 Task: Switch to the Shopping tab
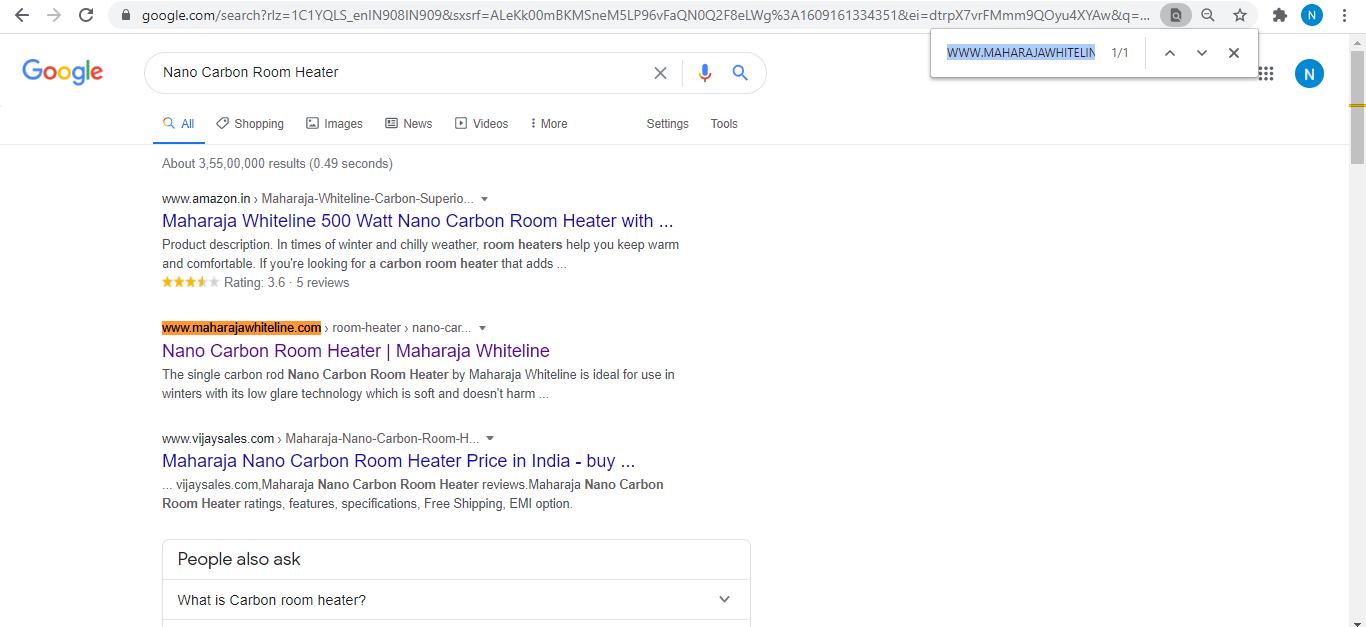pos(250,124)
